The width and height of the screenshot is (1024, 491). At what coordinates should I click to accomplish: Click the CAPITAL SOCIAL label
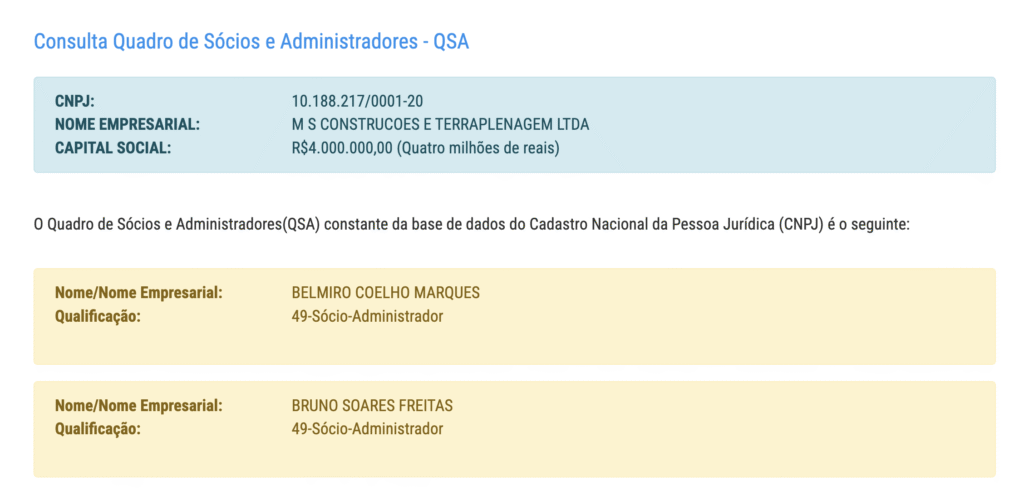point(113,149)
